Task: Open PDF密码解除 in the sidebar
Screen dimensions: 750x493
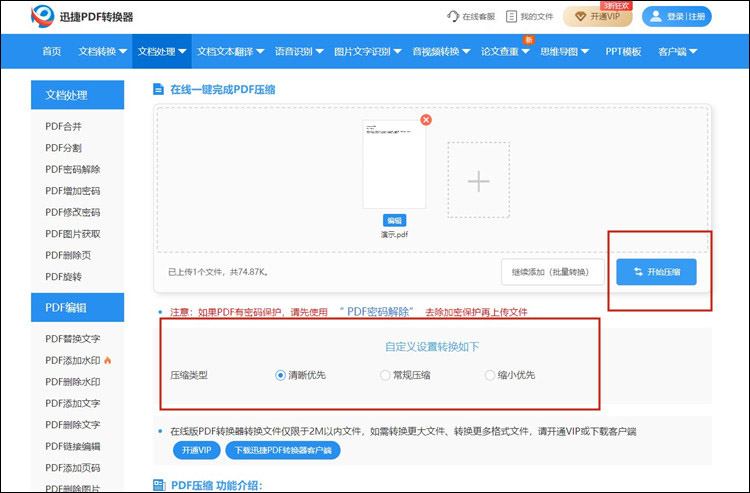Action: 73,169
